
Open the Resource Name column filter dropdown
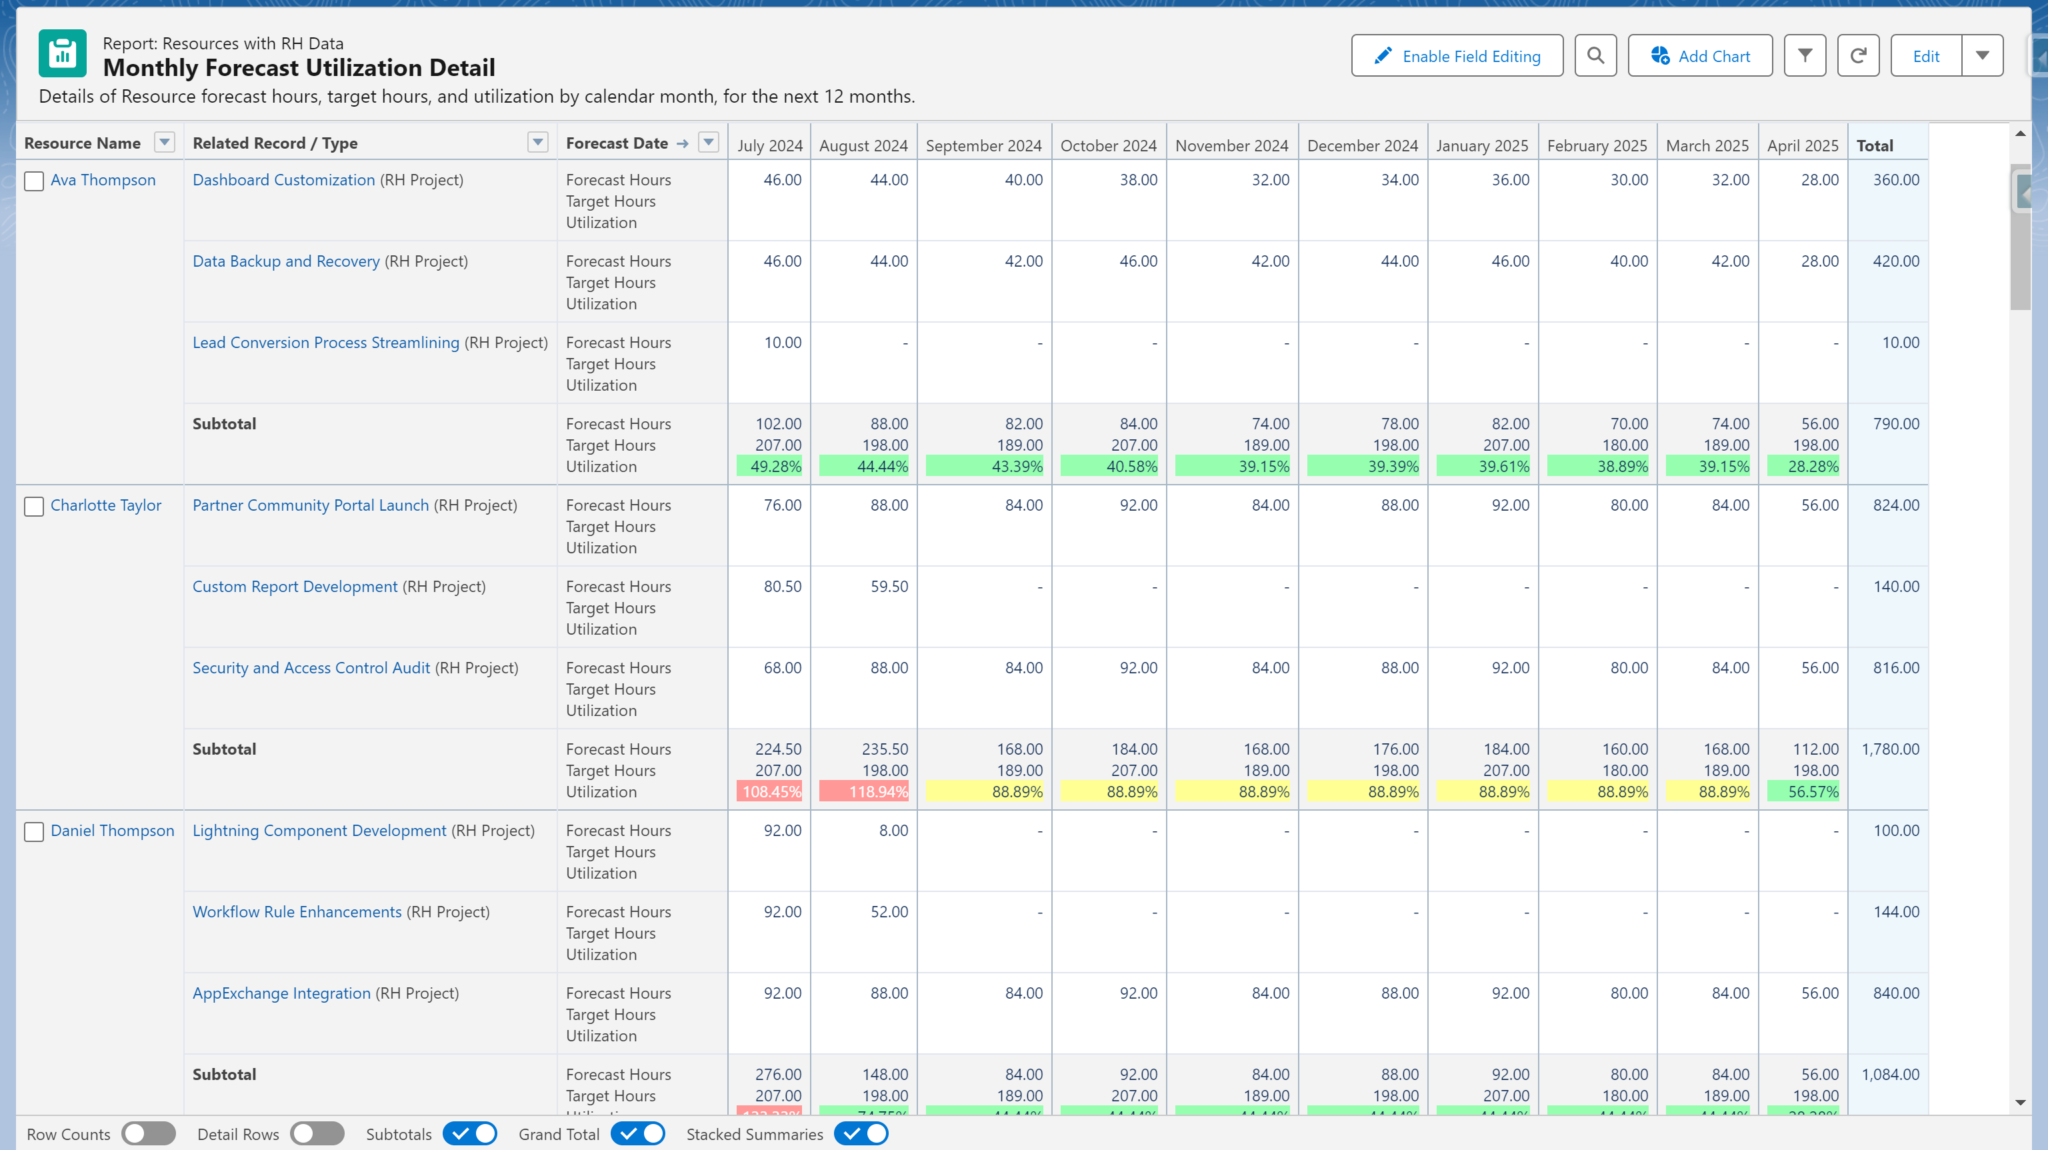(164, 142)
